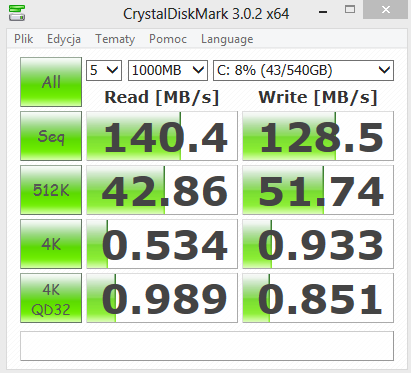
Task: Open the Tematy menu
Action: click(x=115, y=39)
